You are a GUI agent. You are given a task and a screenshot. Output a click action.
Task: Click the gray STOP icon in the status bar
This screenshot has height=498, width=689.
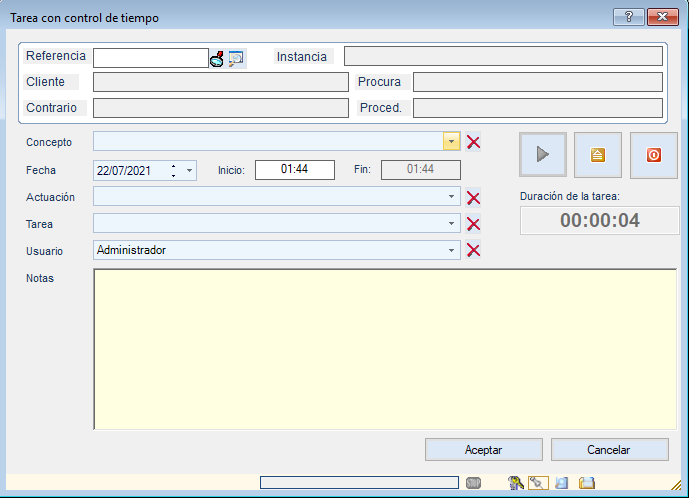tap(474, 483)
